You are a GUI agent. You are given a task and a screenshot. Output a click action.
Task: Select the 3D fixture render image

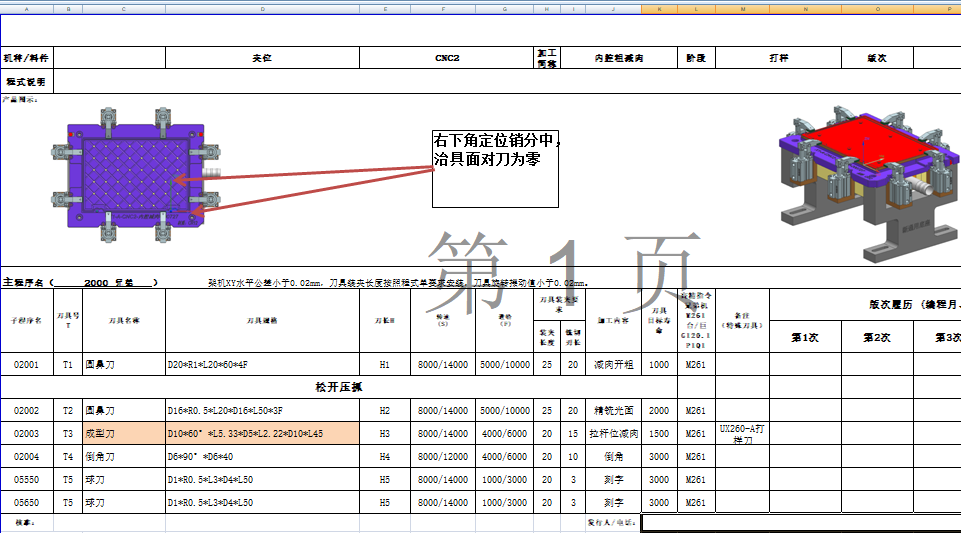869,183
